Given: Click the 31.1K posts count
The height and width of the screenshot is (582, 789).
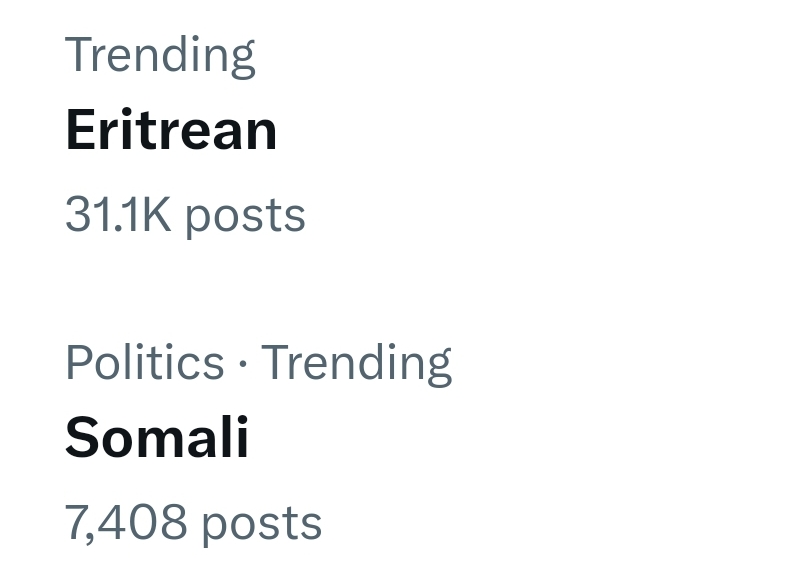Looking at the screenshot, I should (x=185, y=215).
